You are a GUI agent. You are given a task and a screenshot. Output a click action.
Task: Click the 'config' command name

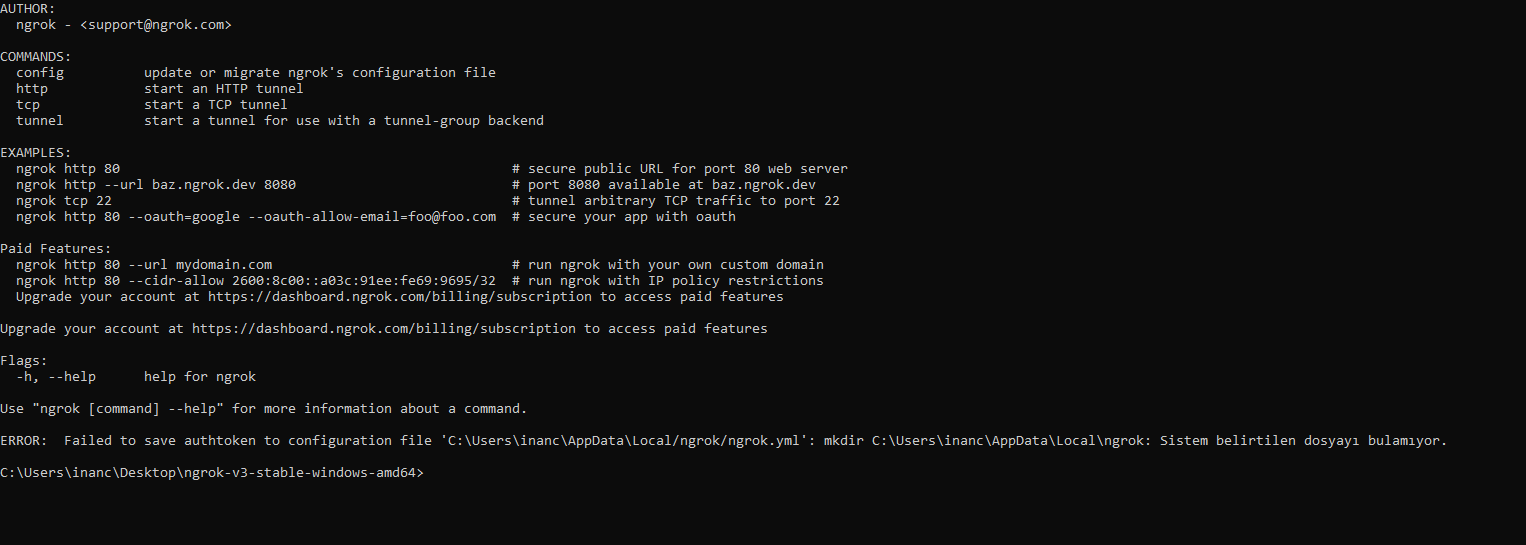(x=40, y=73)
